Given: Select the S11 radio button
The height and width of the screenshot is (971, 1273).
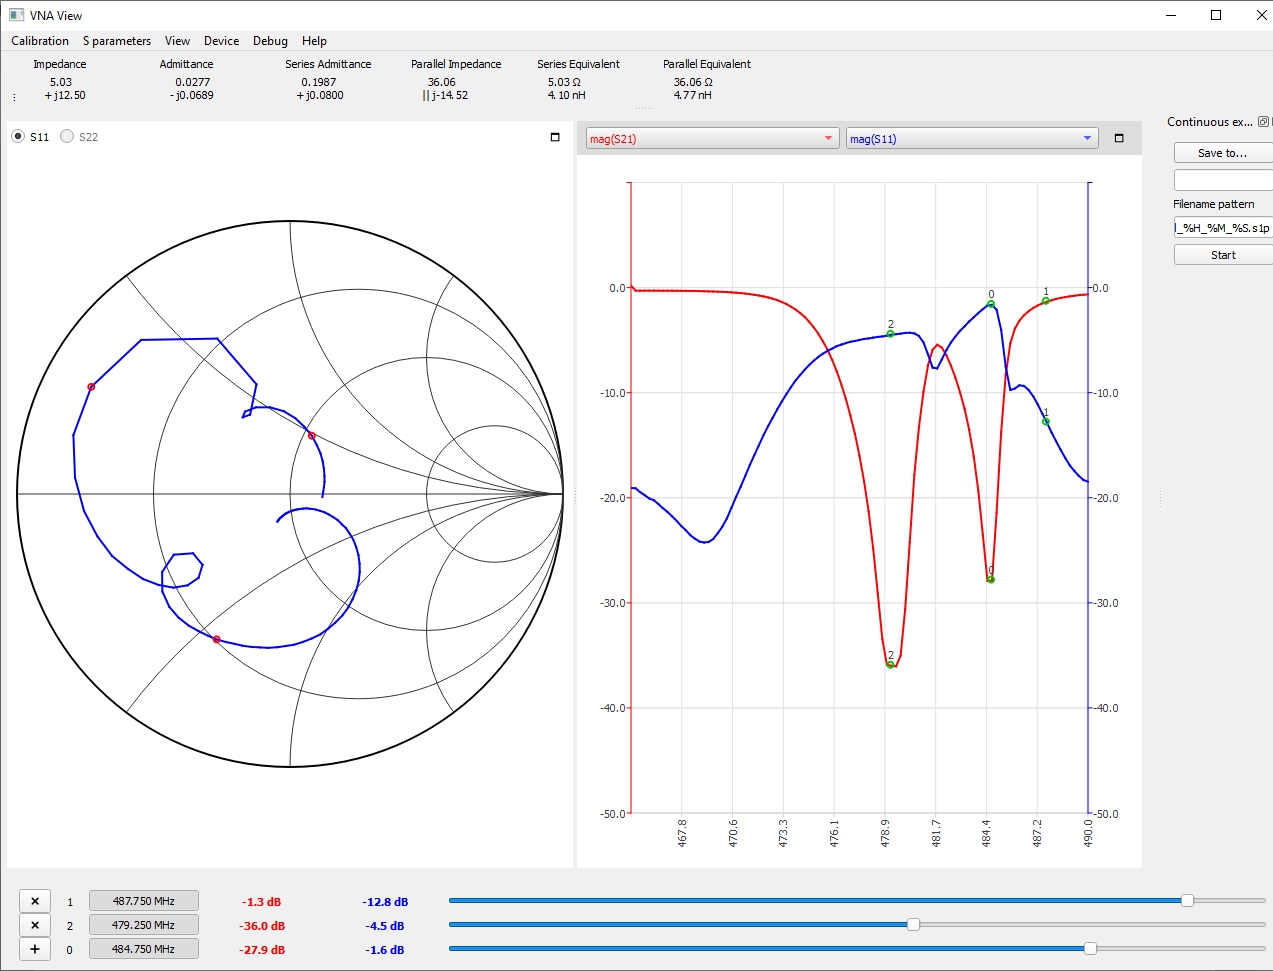Looking at the screenshot, I should [x=18, y=137].
